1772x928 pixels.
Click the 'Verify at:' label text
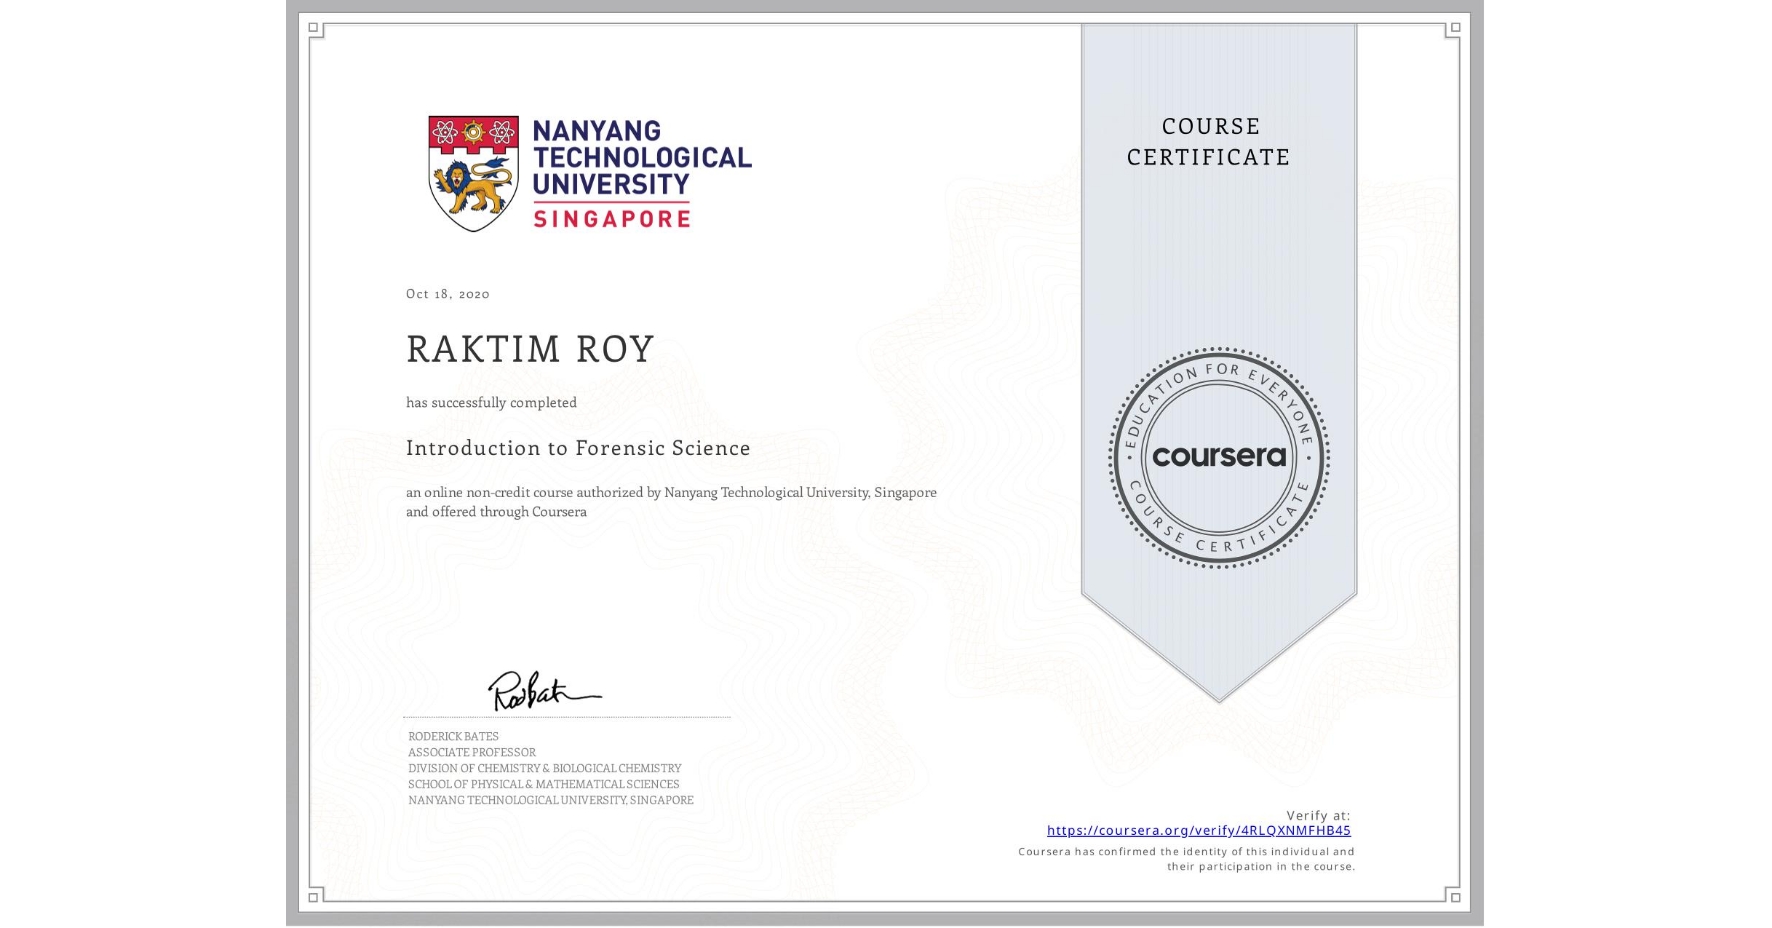[1315, 814]
